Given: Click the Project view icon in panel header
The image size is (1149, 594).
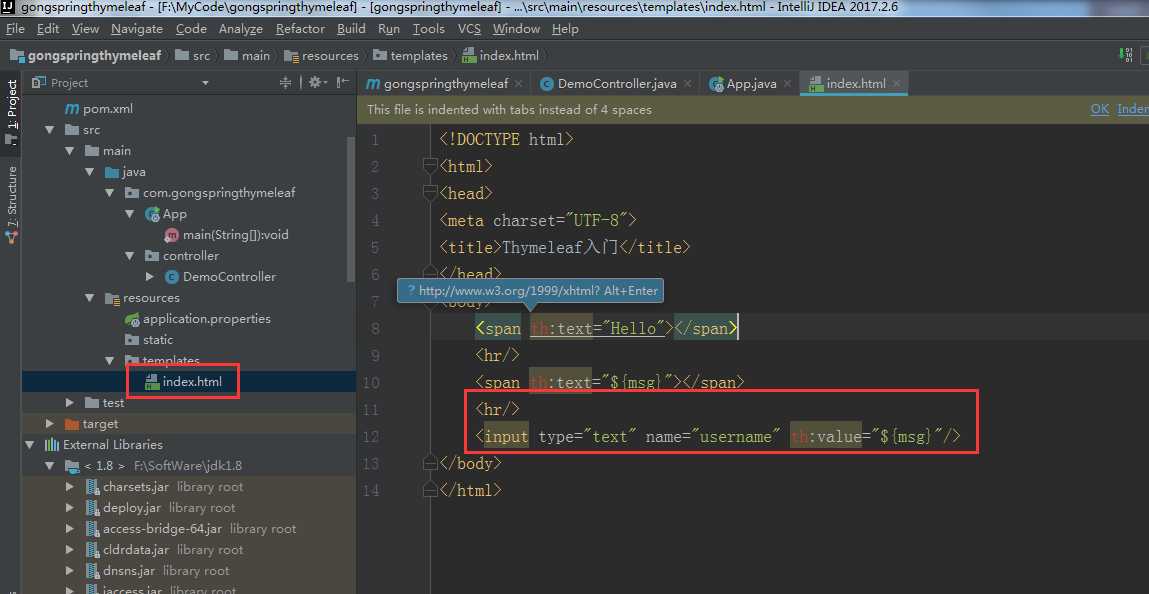Looking at the screenshot, I should [39, 83].
